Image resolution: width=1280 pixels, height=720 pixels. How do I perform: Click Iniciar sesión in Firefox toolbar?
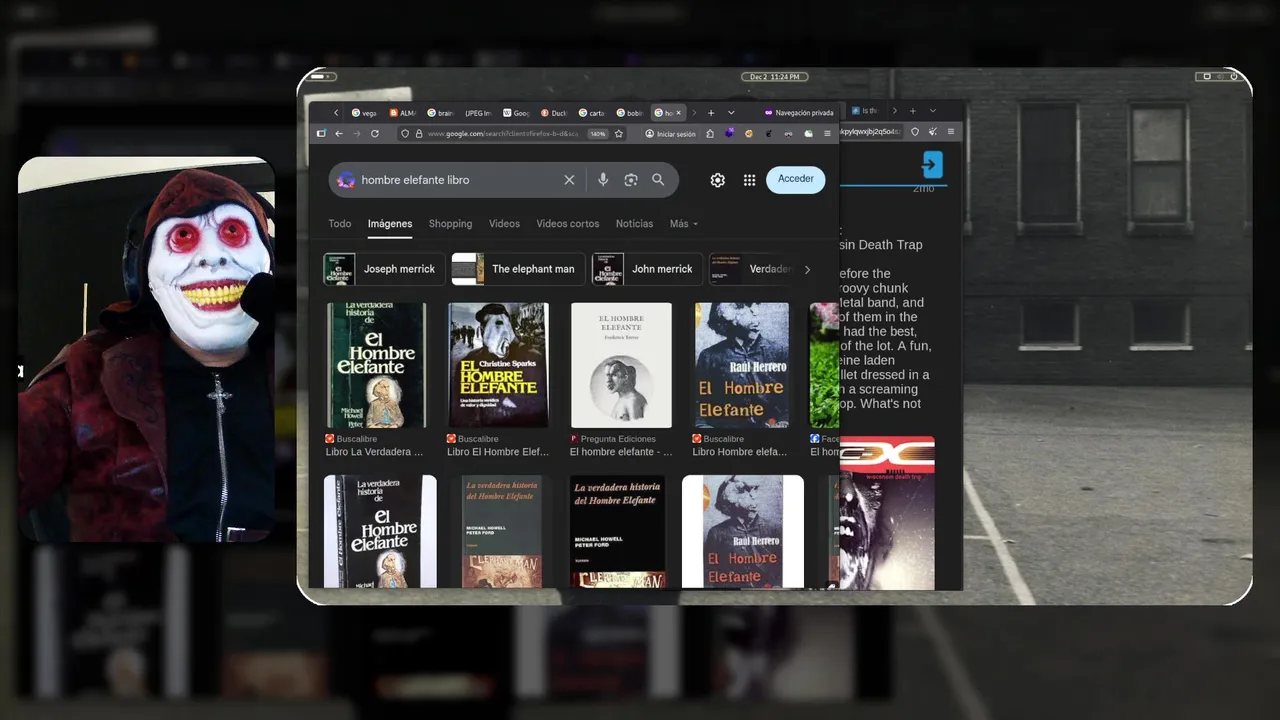[x=670, y=133]
